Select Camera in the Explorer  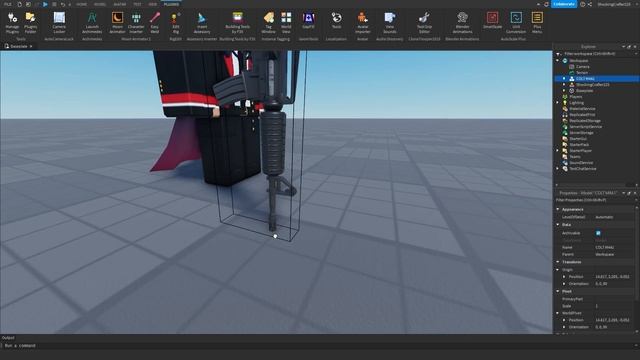pyautogui.click(x=582, y=67)
